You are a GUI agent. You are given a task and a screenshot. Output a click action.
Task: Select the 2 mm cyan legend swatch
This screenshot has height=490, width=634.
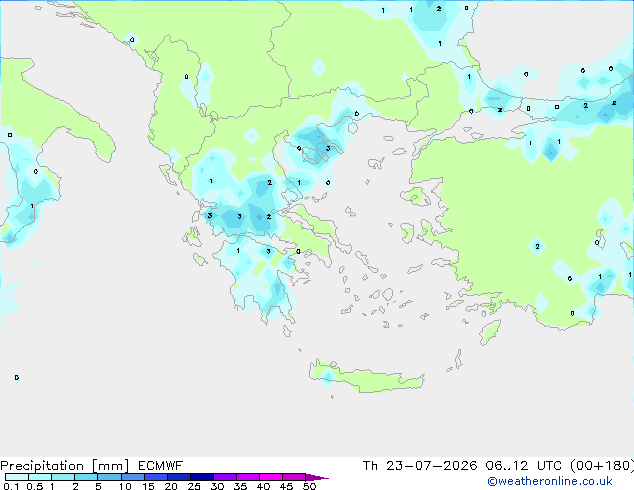pyautogui.click(x=86, y=477)
